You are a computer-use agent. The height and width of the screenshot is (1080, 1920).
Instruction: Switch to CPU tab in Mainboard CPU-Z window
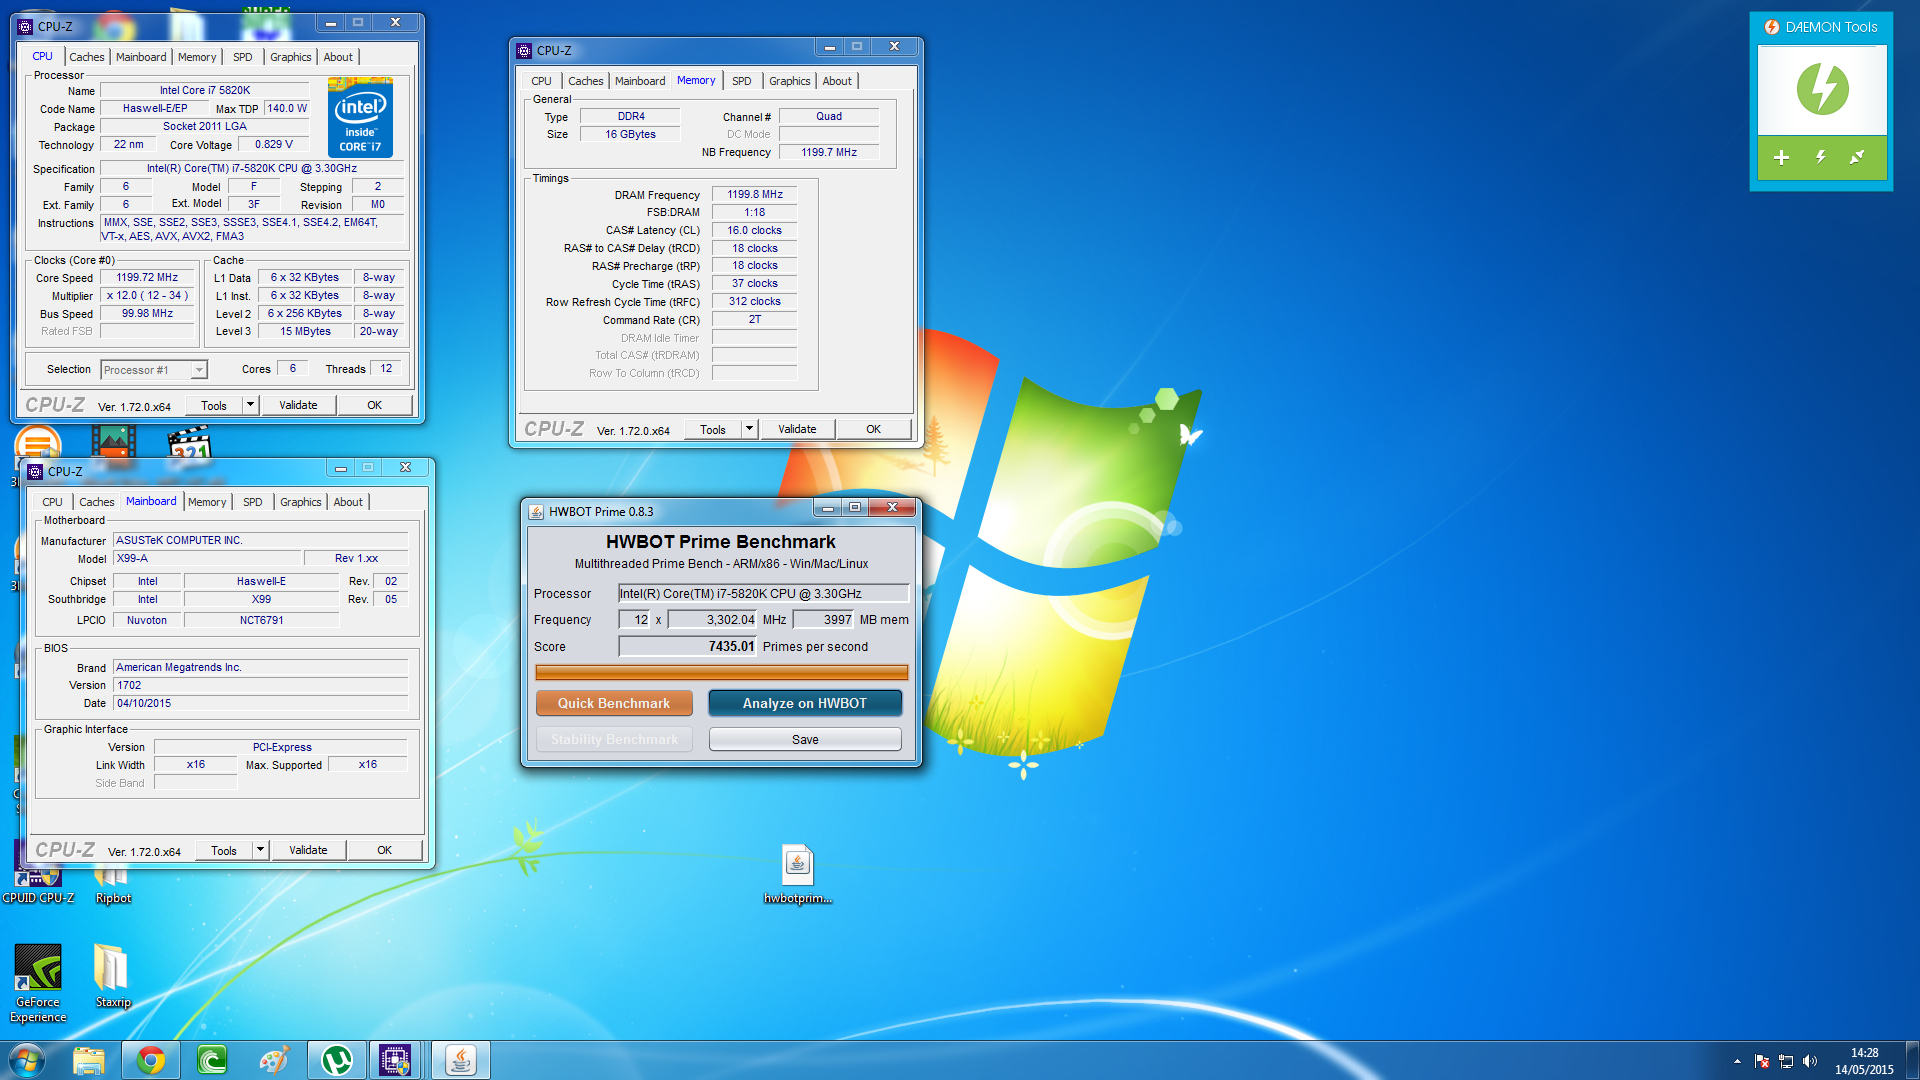[x=52, y=502]
